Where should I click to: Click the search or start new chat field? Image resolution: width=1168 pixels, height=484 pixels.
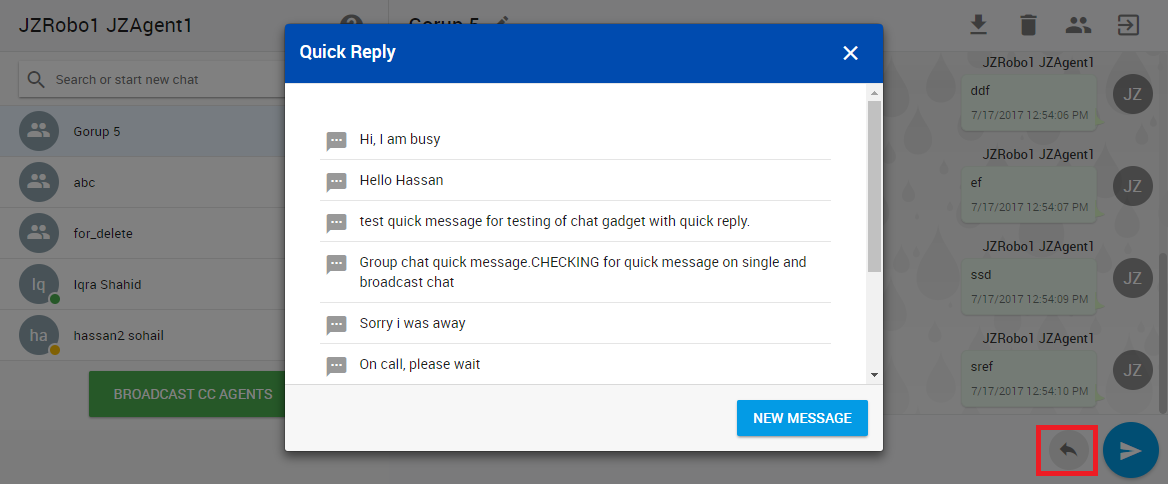[160, 79]
